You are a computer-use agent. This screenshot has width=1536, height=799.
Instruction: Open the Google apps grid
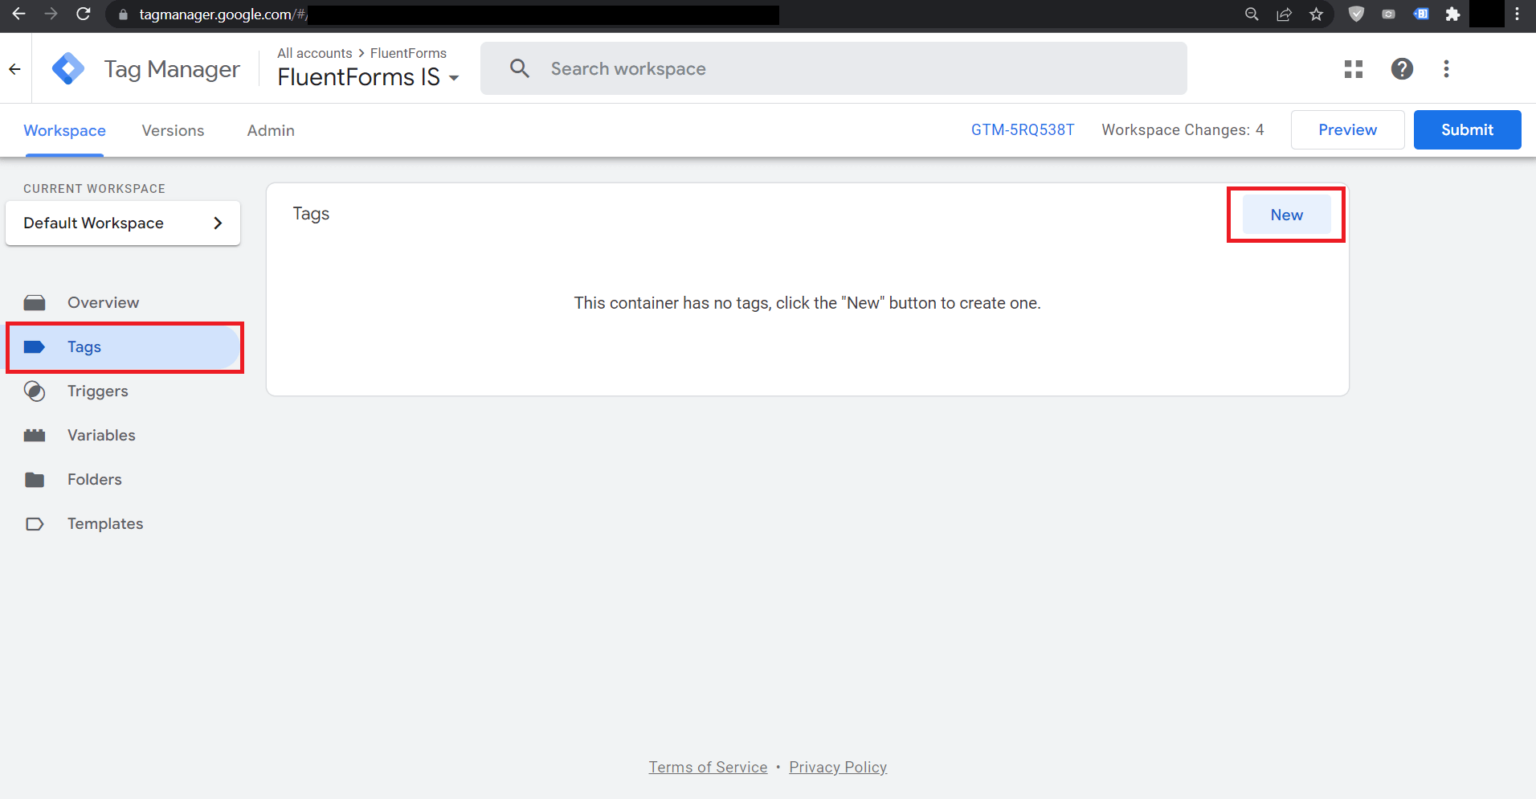(x=1353, y=69)
